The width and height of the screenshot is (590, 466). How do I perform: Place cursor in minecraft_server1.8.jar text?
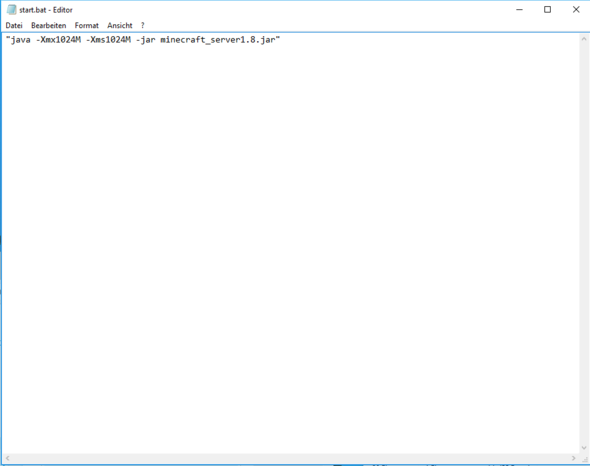coord(218,40)
